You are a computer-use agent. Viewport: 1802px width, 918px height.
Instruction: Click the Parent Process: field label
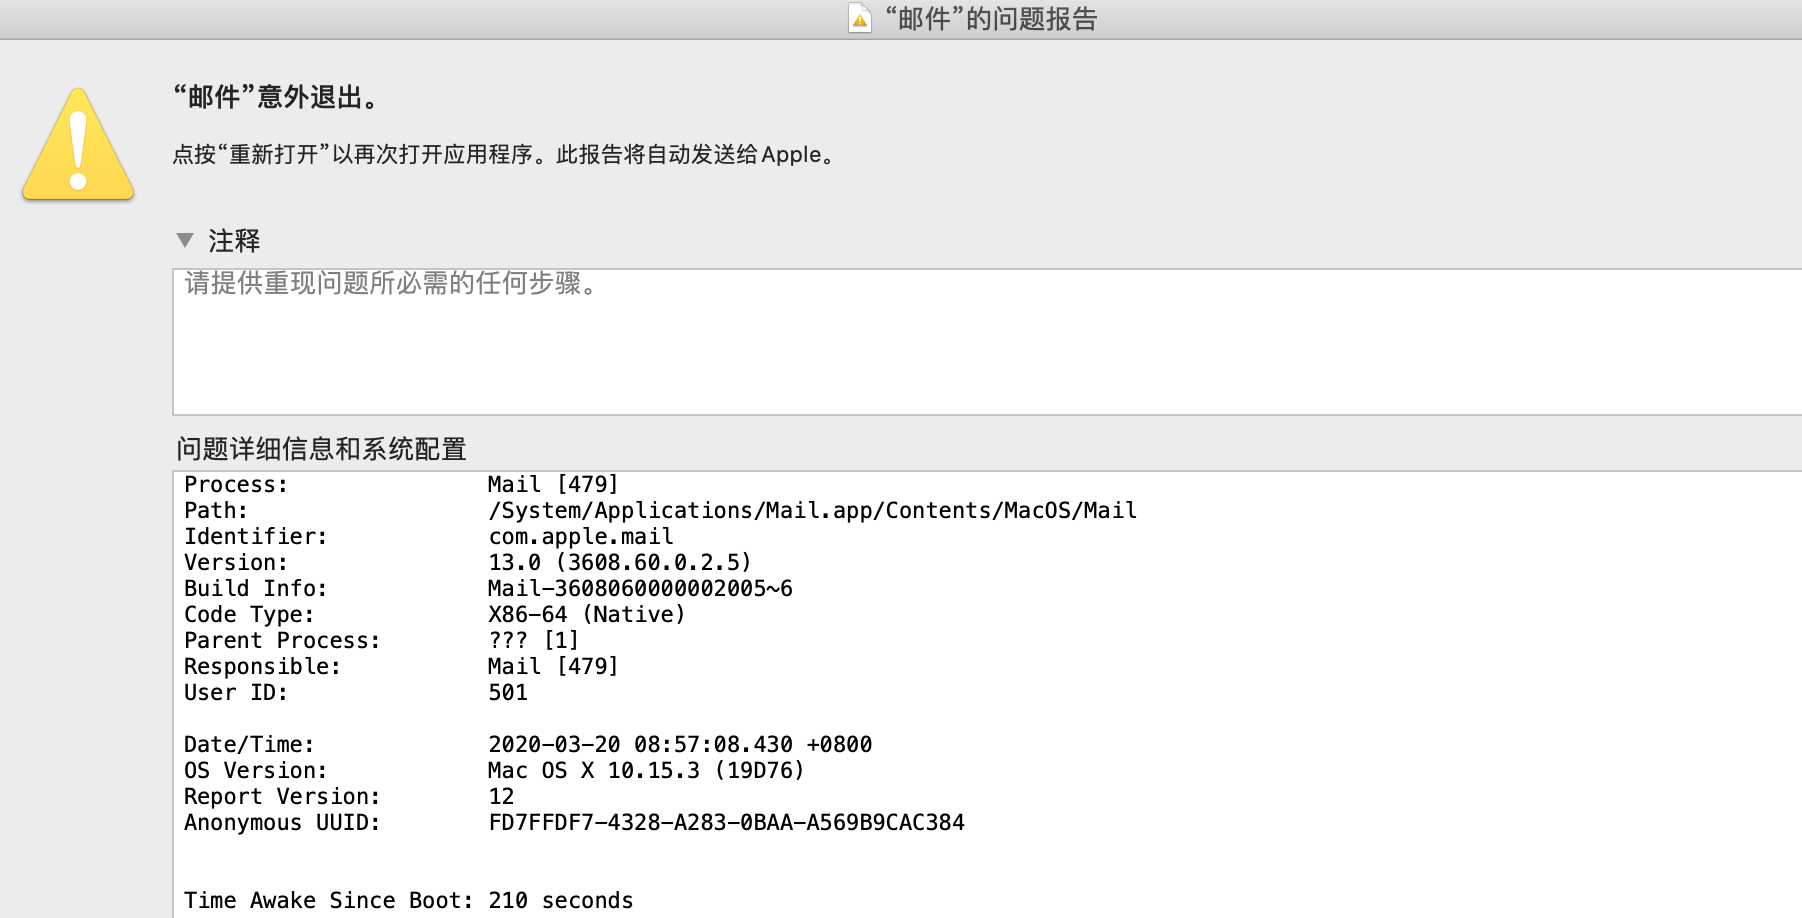(282, 640)
